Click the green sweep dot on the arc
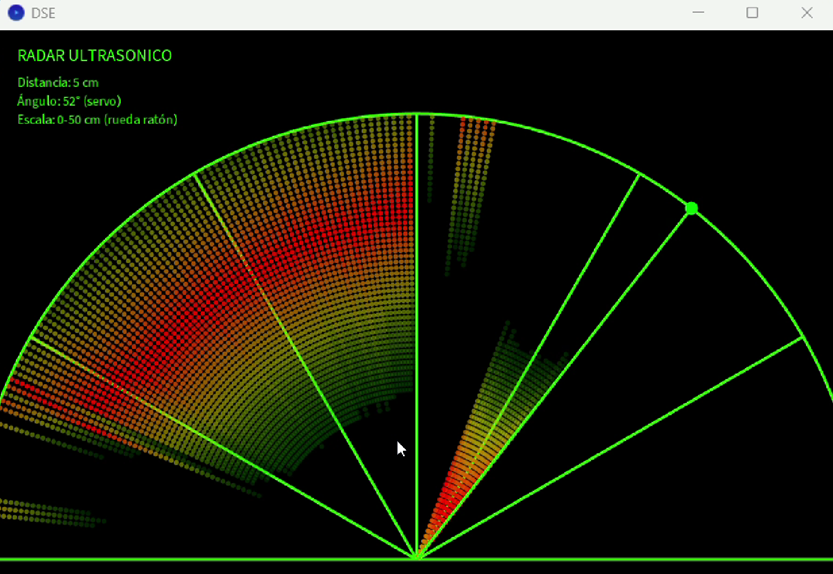833x574 pixels. click(x=691, y=208)
